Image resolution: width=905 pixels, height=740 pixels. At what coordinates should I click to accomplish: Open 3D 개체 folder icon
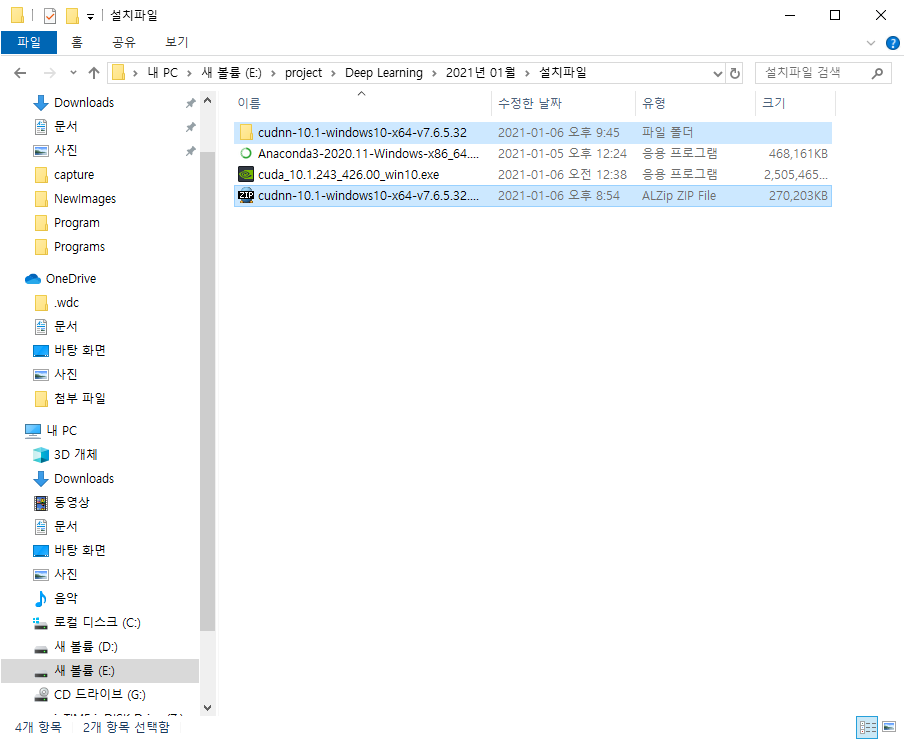41,455
